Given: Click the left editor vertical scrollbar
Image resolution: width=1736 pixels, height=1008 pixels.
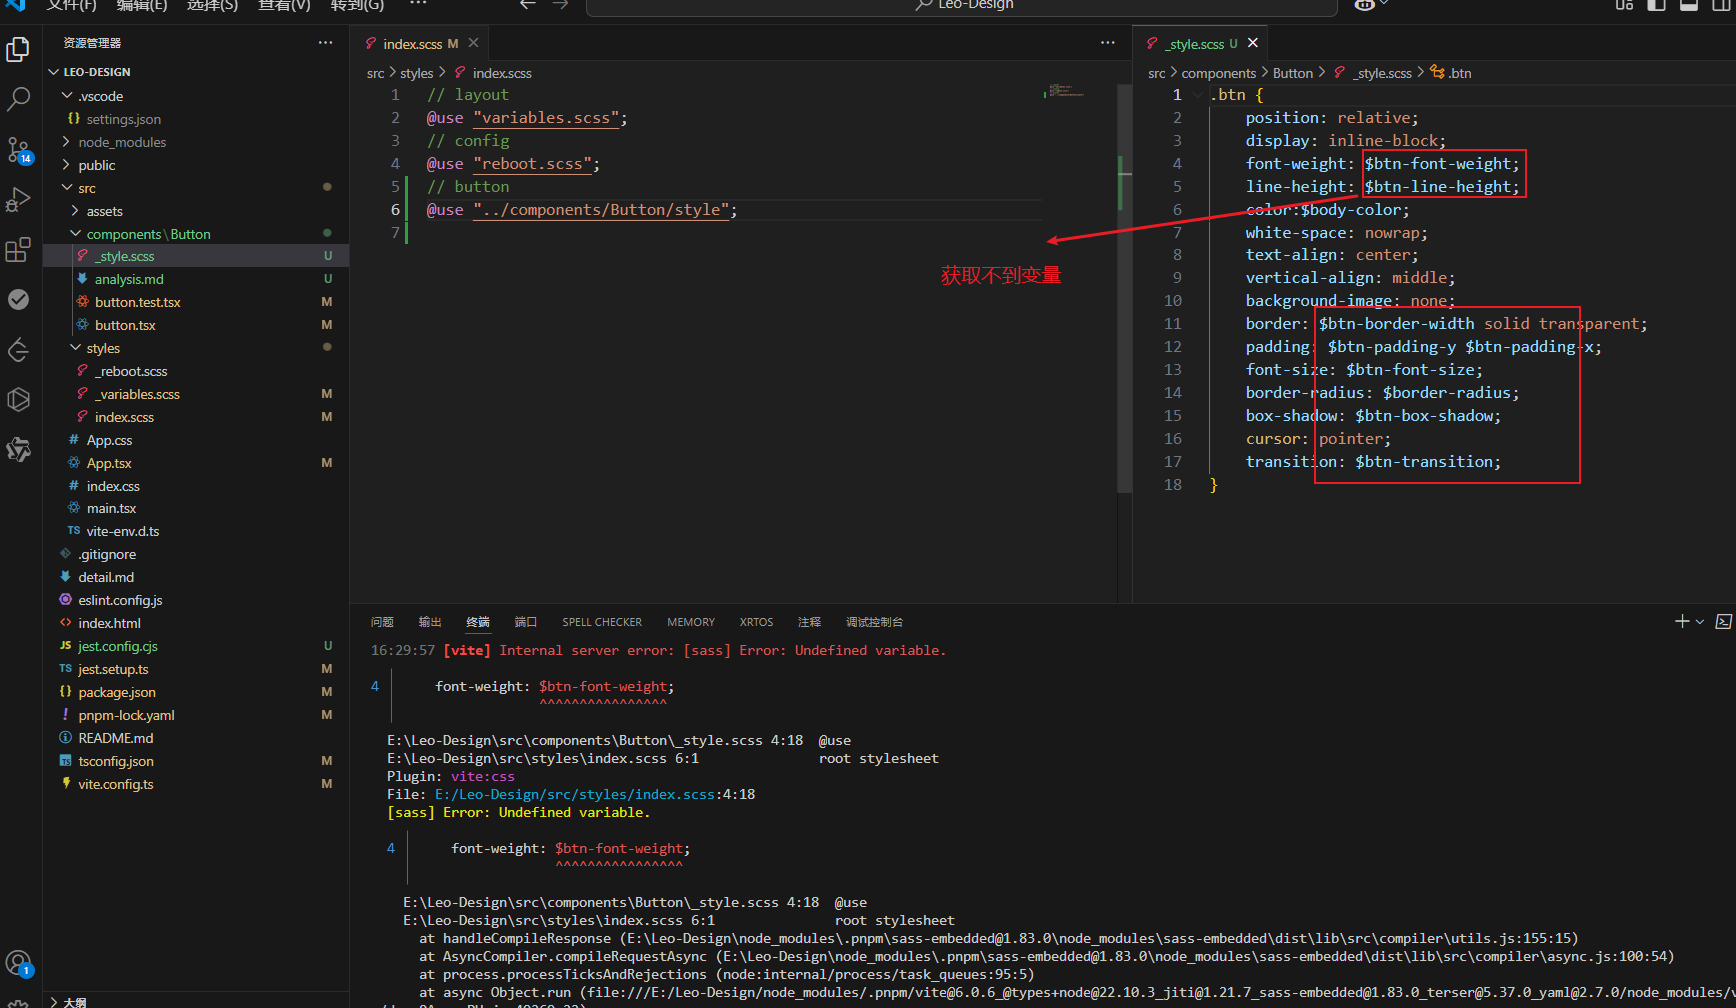Looking at the screenshot, I should (x=1124, y=290).
